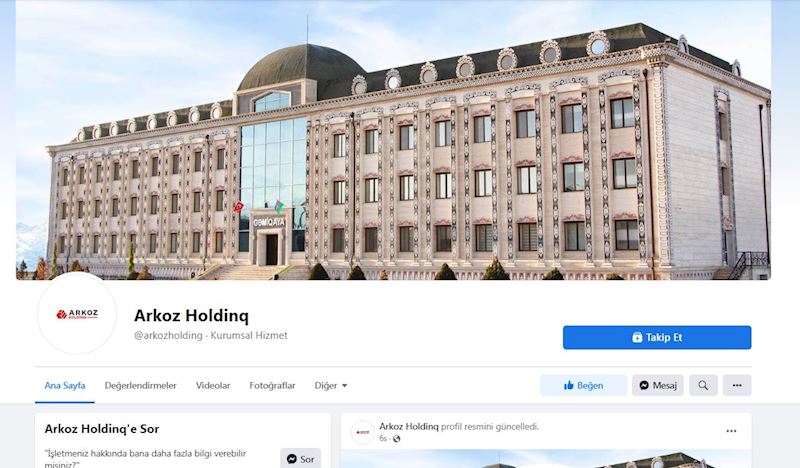Image resolution: width=800 pixels, height=468 pixels.
Task: Expand the Diğer dropdown menu
Action: click(x=331, y=385)
